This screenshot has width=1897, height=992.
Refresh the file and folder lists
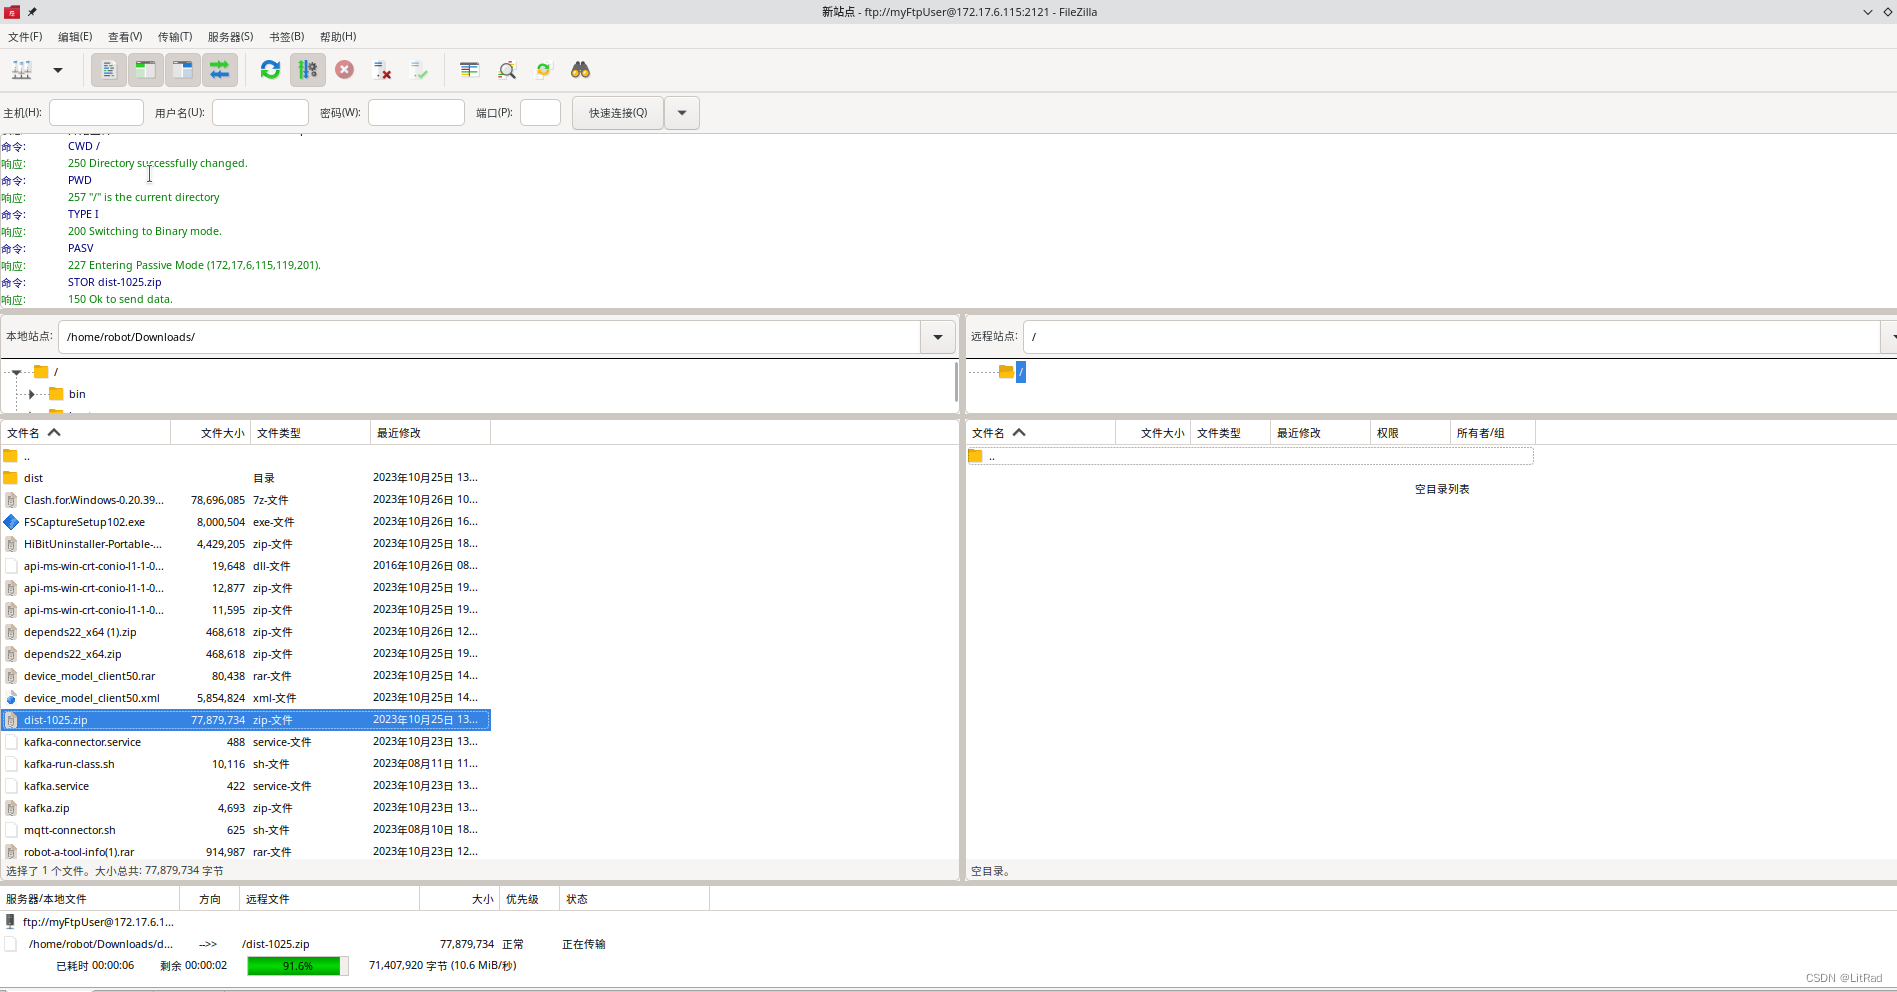click(x=270, y=70)
